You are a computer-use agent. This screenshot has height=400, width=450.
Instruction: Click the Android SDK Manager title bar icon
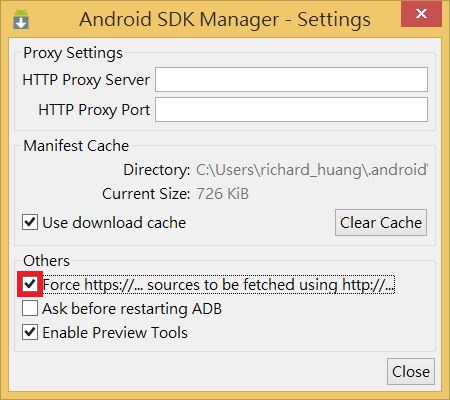click(21, 20)
